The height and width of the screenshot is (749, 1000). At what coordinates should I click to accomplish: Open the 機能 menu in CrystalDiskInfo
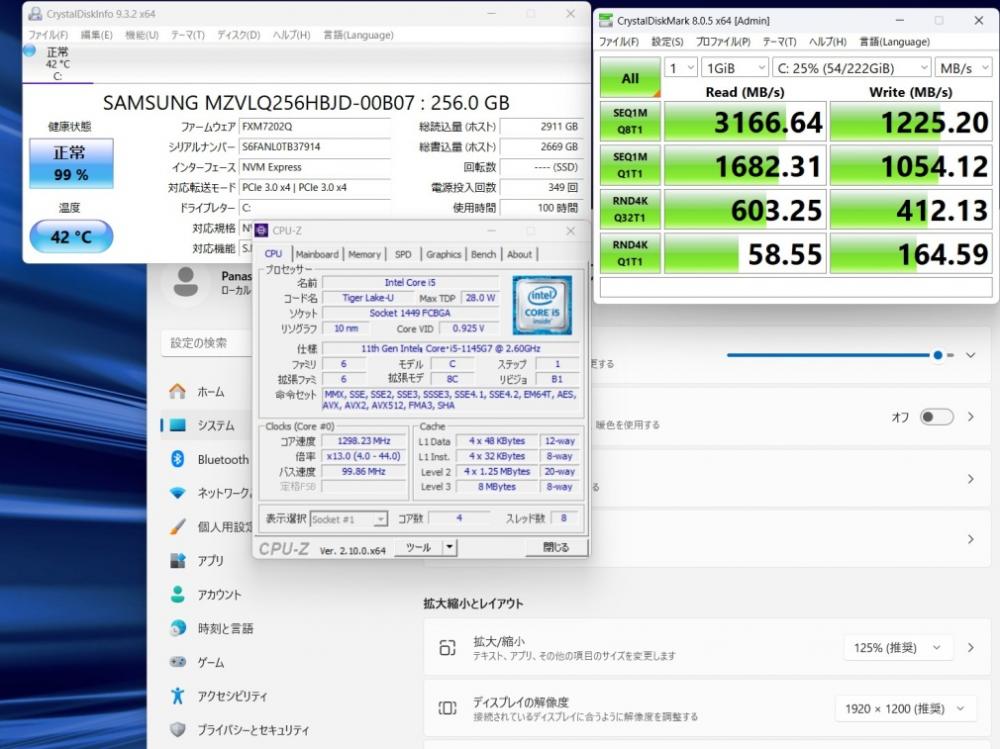142,35
